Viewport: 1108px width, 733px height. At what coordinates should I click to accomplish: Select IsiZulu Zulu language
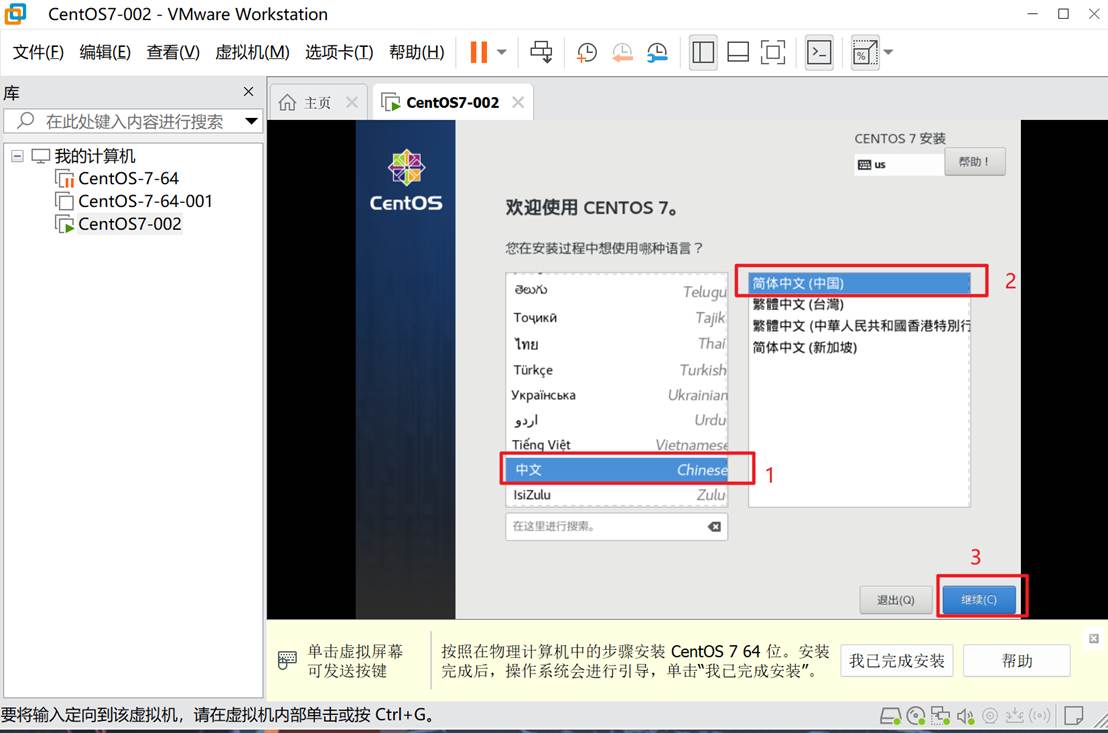pyautogui.click(x=616, y=495)
